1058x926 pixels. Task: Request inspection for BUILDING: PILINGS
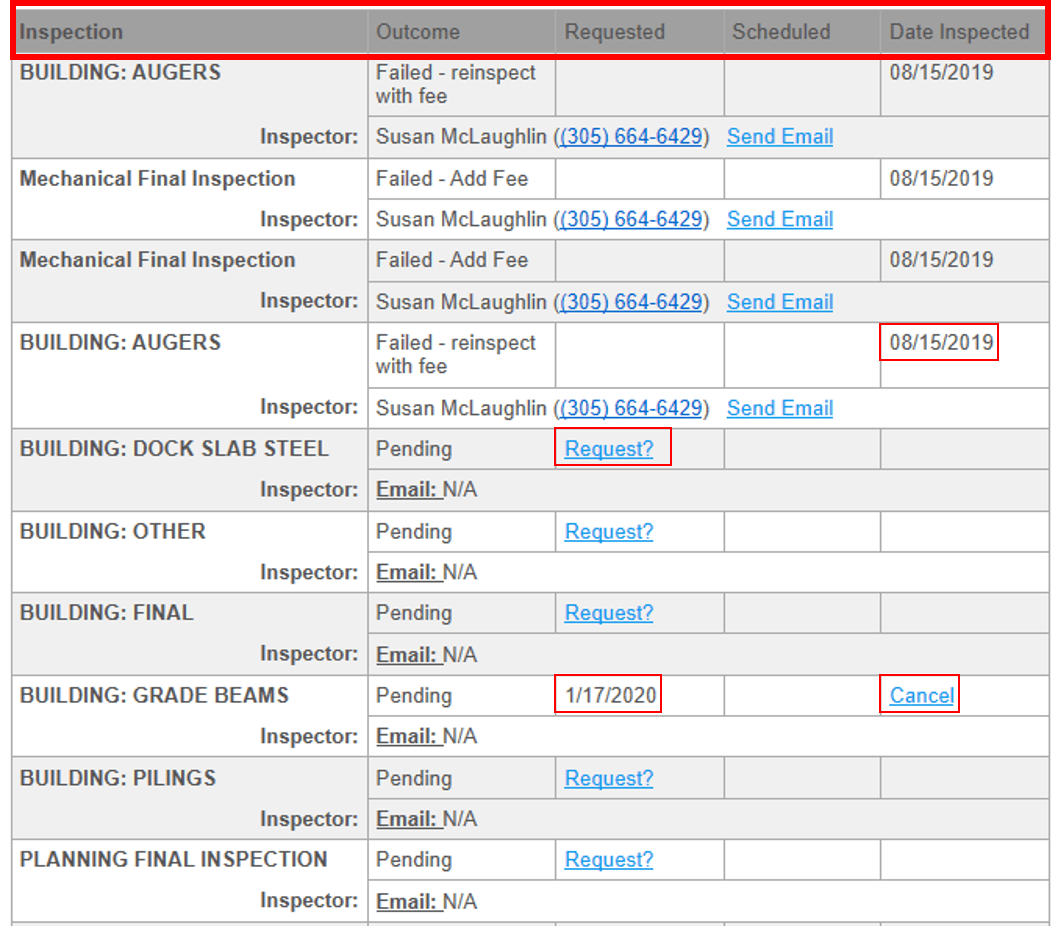coord(608,777)
